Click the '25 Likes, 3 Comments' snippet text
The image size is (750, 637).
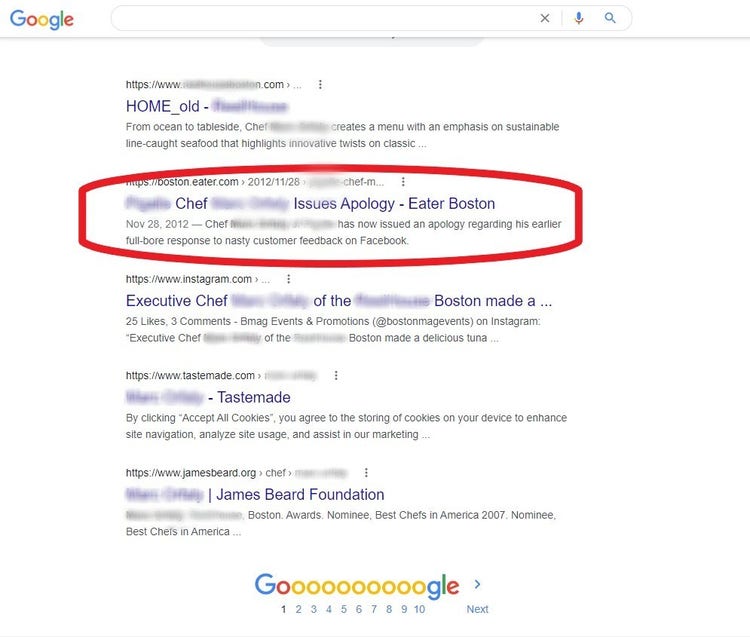[178, 321]
